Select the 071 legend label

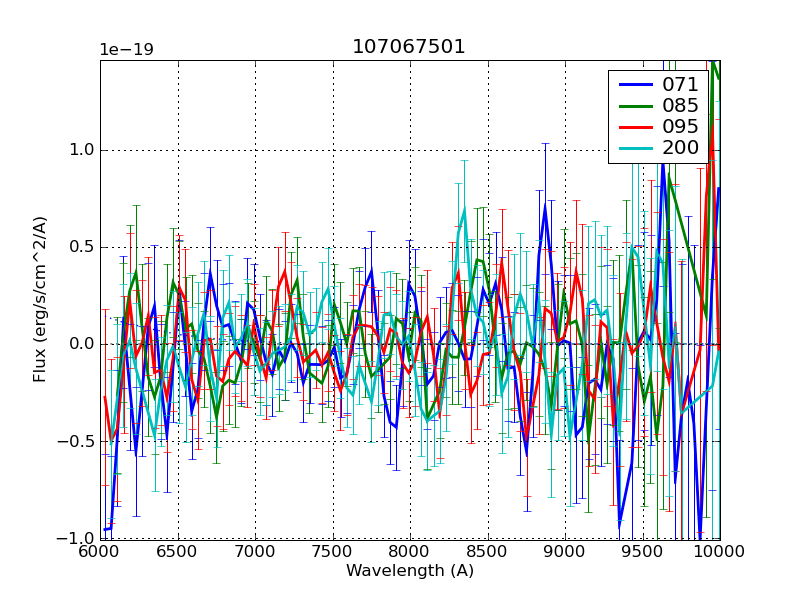(x=681, y=84)
